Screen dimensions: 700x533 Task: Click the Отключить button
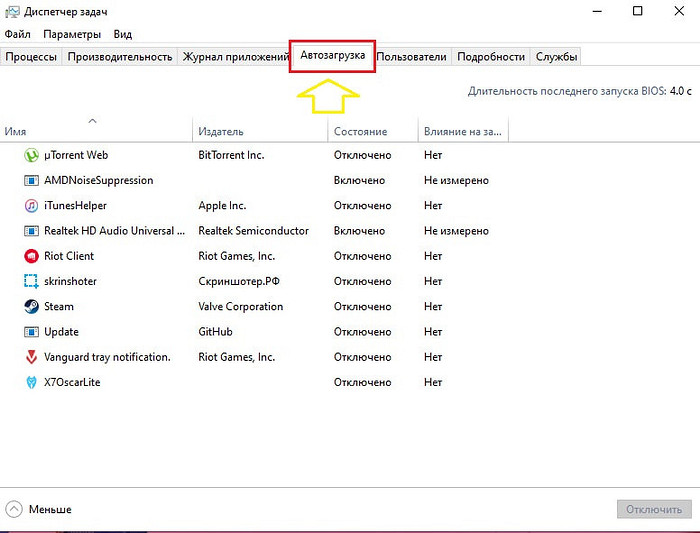pyautogui.click(x=654, y=509)
